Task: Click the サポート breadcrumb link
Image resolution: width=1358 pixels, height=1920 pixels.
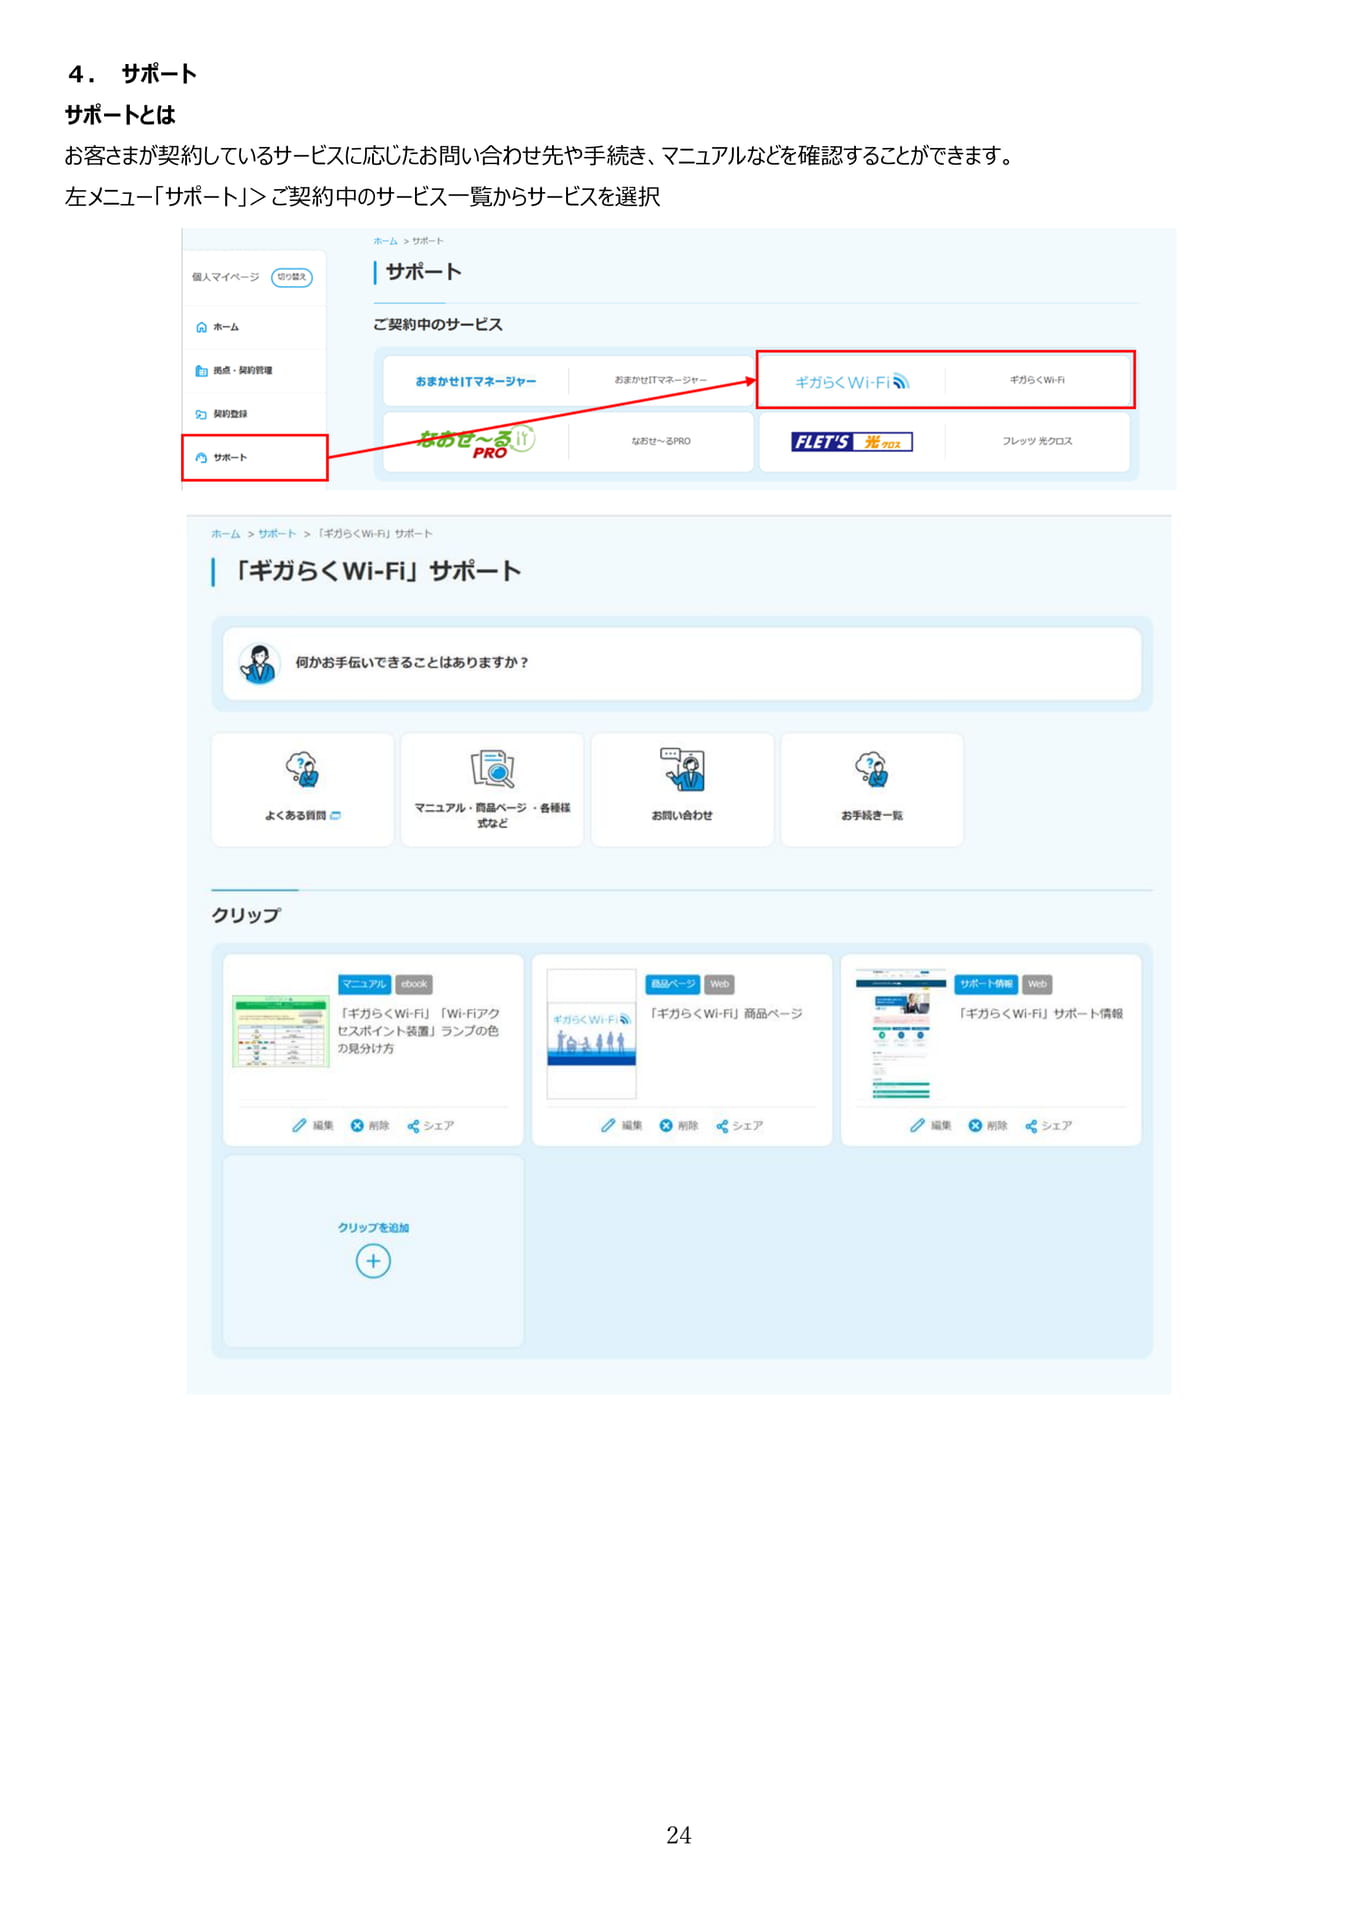Action: [277, 534]
